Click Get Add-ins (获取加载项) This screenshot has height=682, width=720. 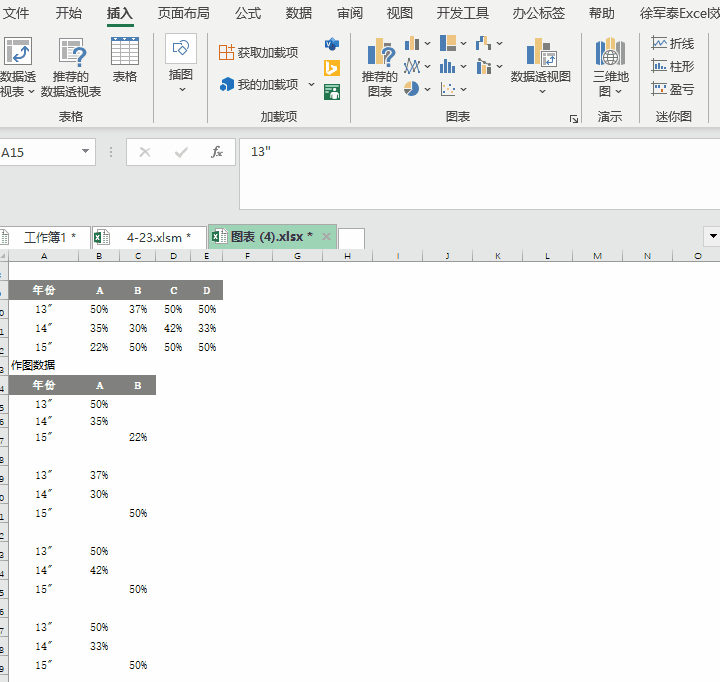pos(259,52)
